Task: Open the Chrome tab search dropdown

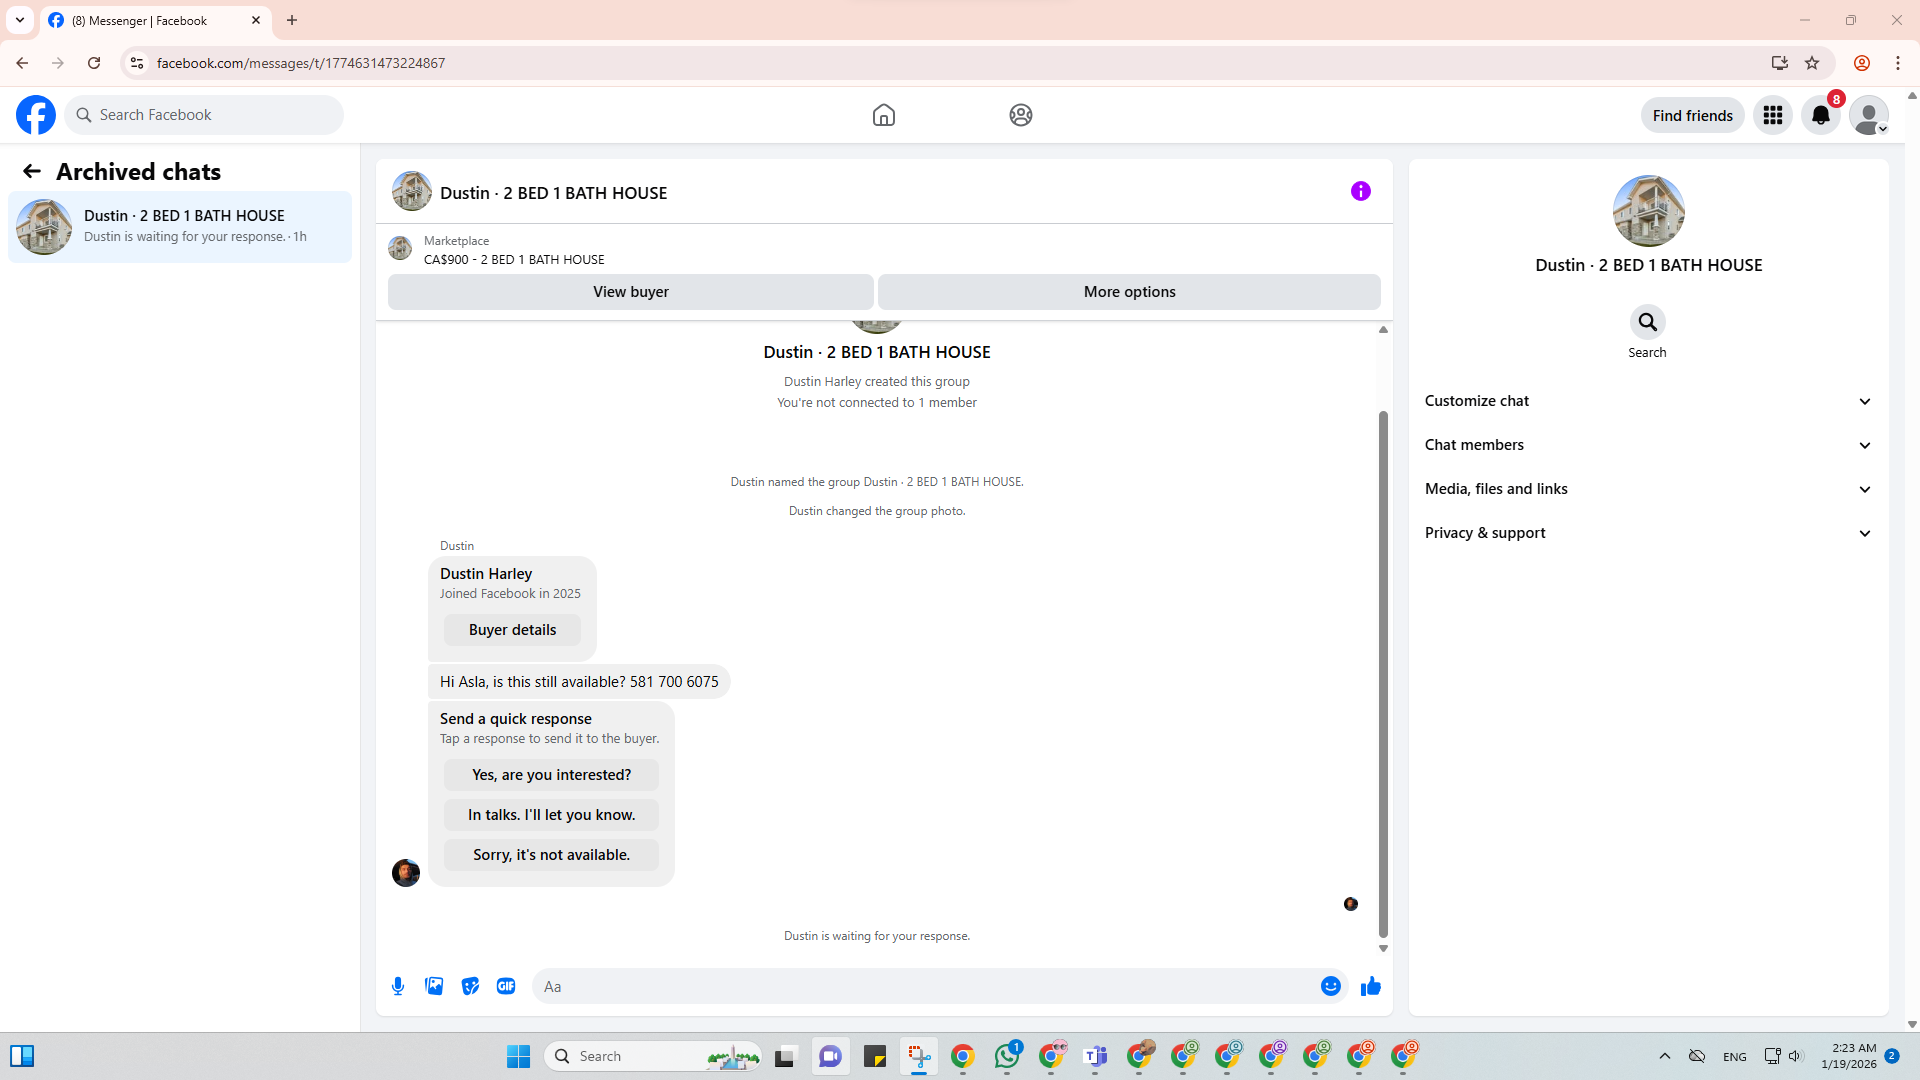Action: 20,20
